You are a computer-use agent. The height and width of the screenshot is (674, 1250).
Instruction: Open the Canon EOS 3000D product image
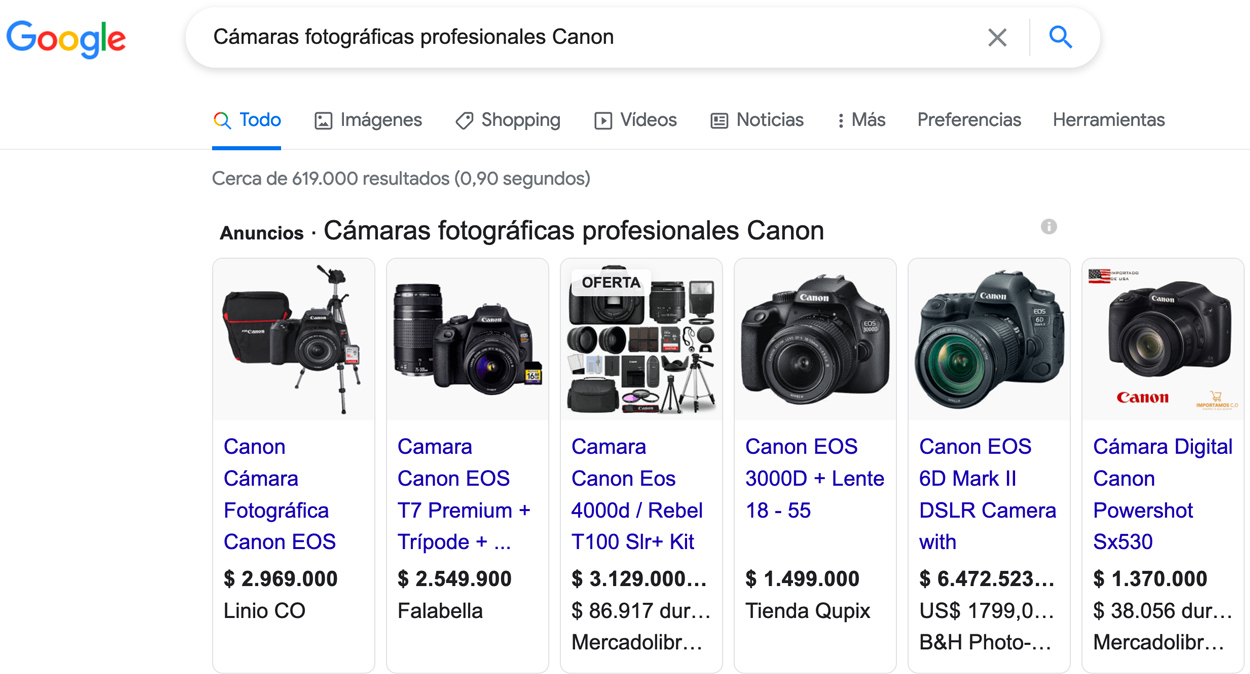816,340
